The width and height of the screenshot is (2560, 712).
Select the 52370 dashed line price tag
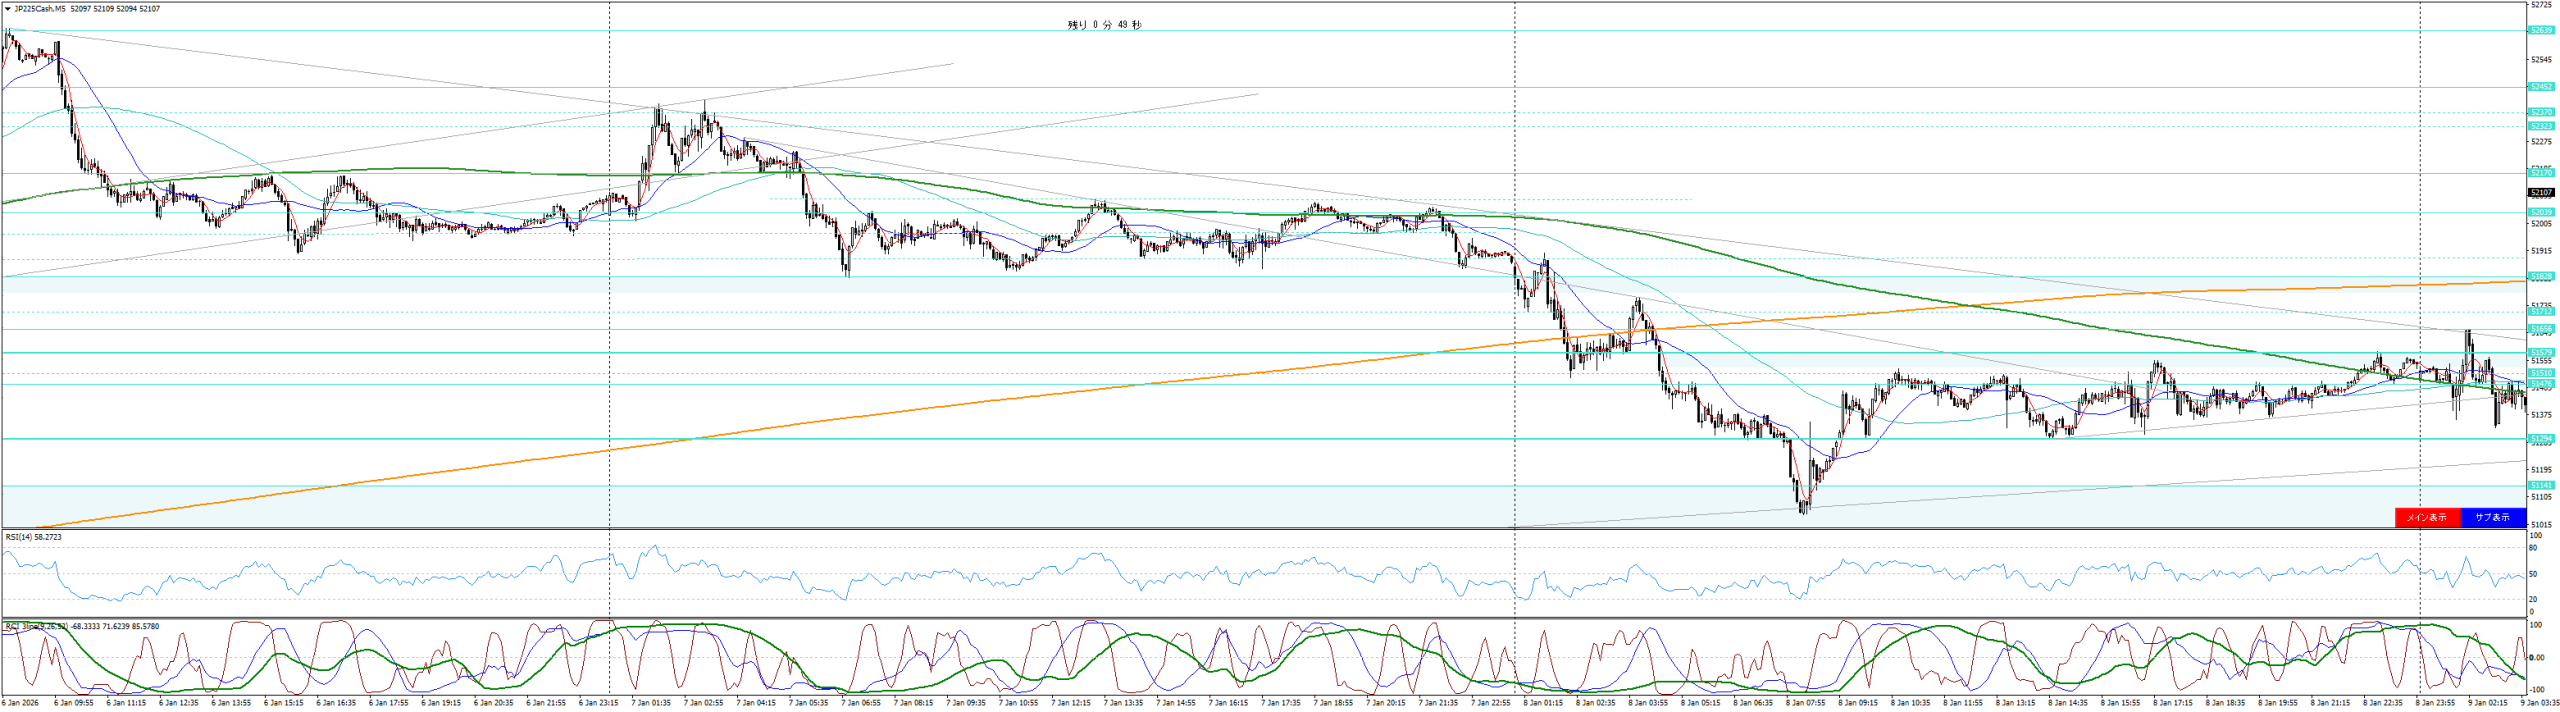pos(2541,113)
